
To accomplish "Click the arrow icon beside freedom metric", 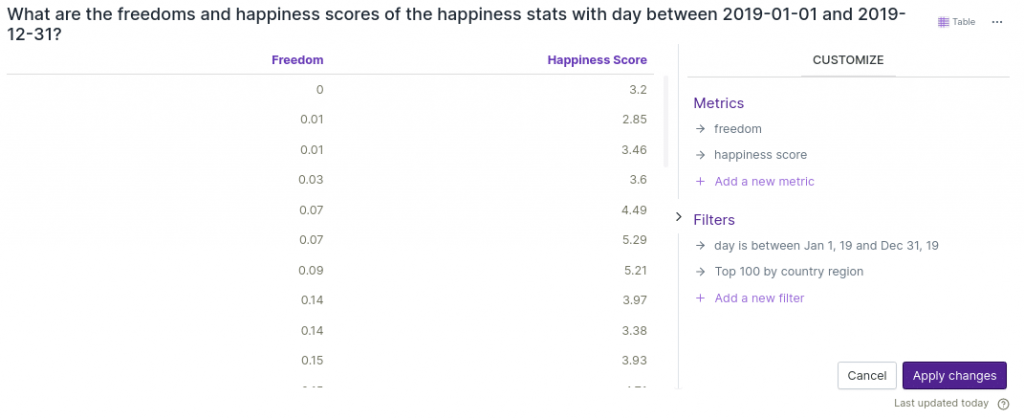I will tap(700, 129).
